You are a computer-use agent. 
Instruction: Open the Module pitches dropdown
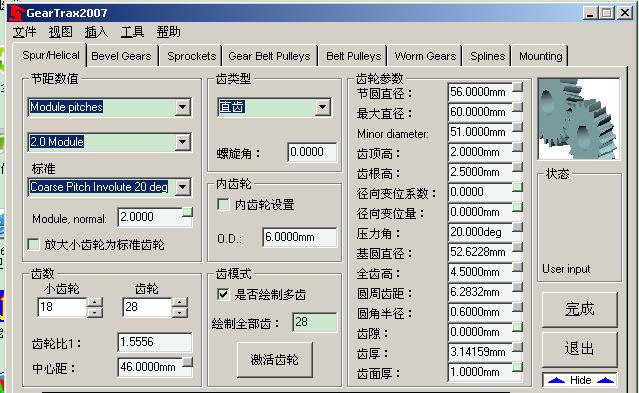point(183,107)
